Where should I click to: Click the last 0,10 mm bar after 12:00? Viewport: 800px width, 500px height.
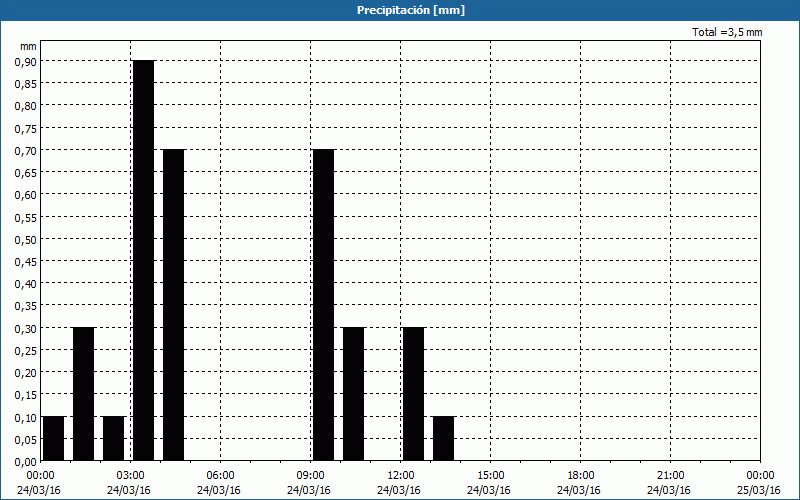(x=443, y=438)
